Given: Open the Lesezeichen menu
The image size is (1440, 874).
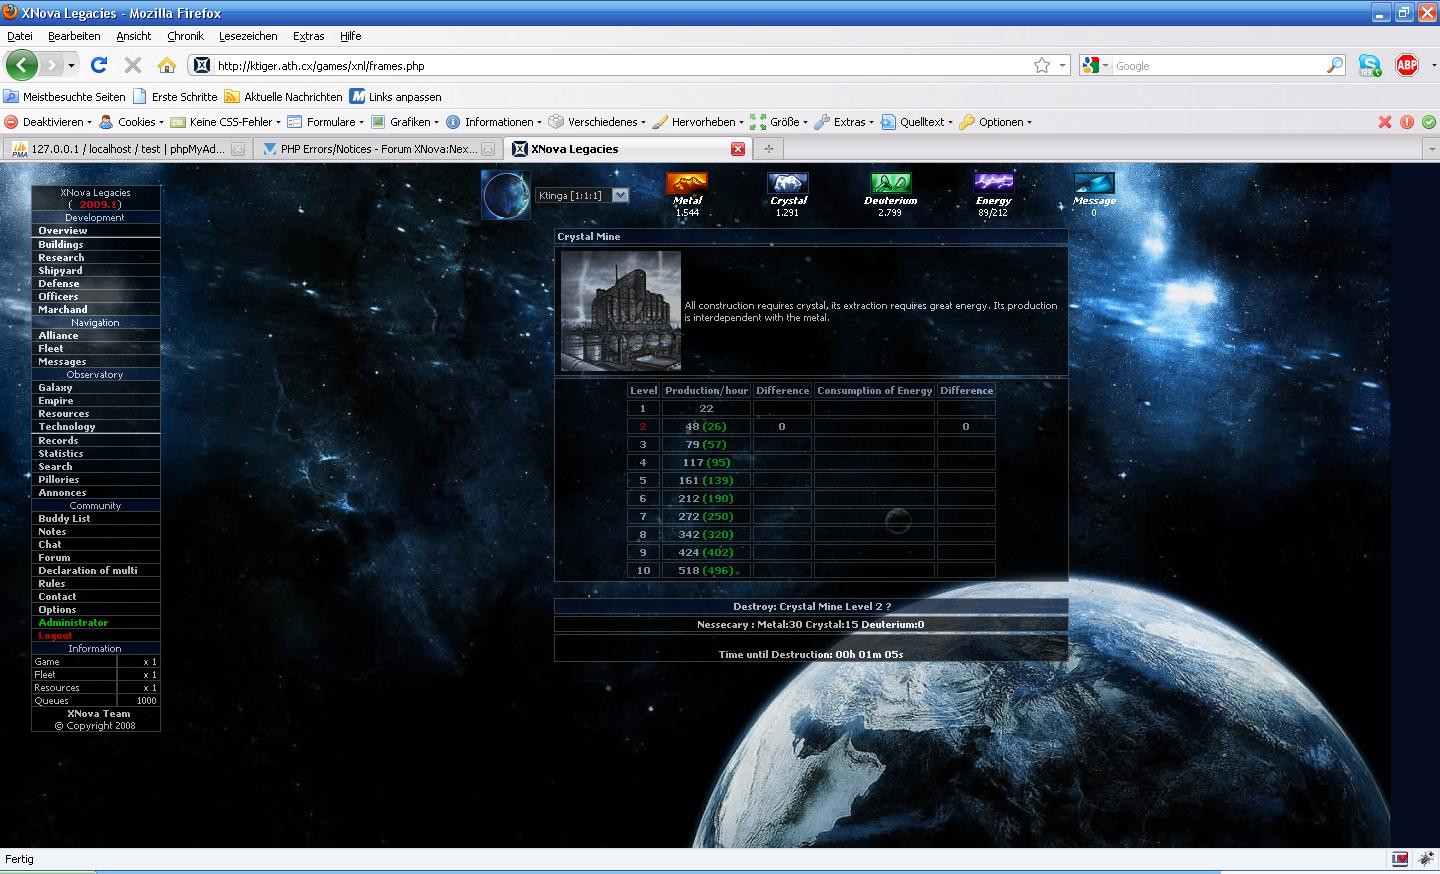Looking at the screenshot, I should pos(248,36).
